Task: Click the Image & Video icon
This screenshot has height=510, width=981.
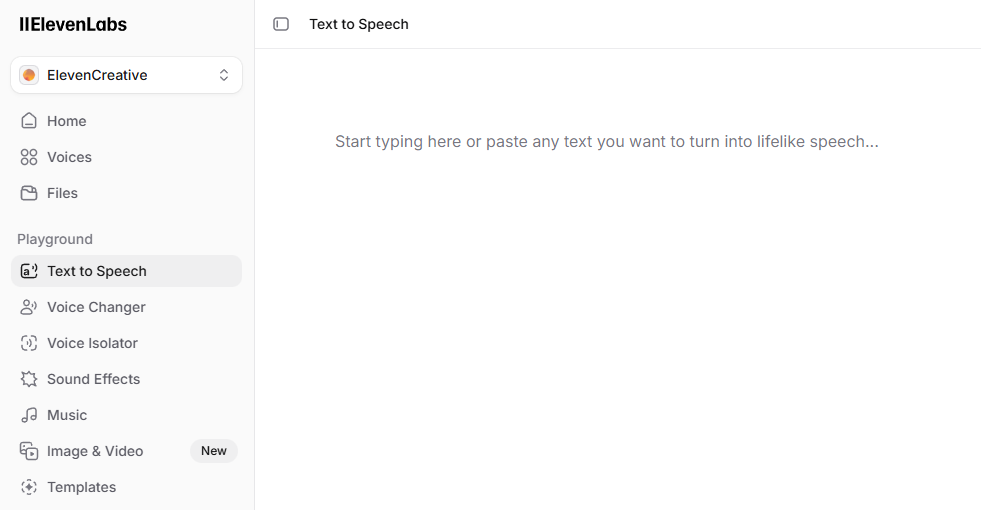Action: click(x=29, y=451)
